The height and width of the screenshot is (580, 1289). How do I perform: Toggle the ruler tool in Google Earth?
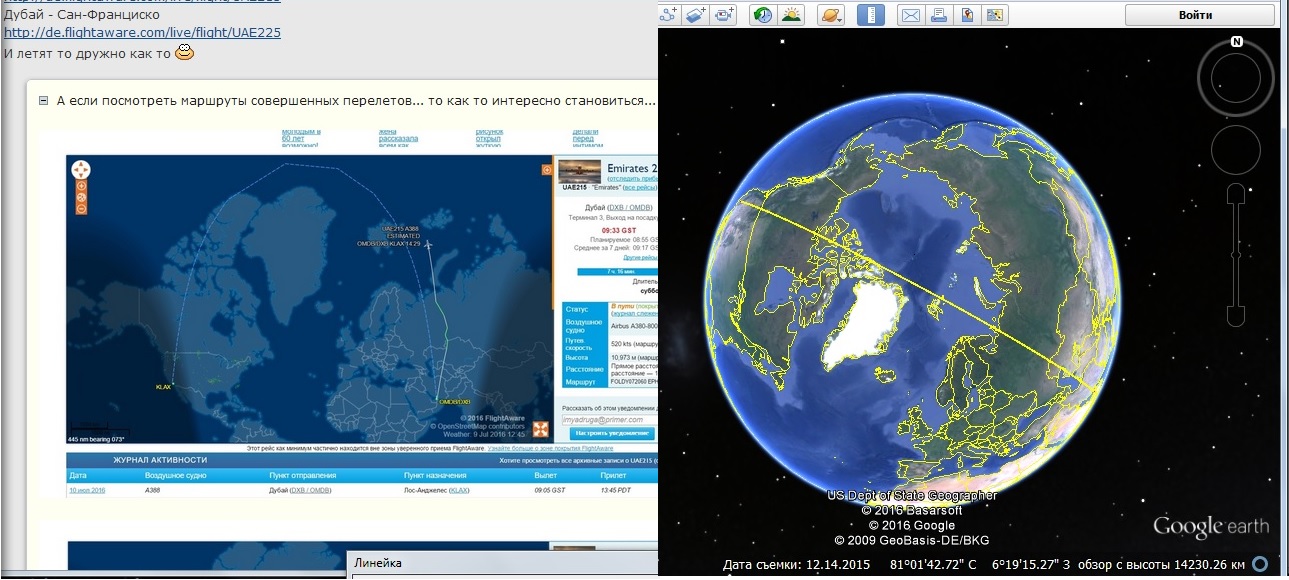click(871, 14)
